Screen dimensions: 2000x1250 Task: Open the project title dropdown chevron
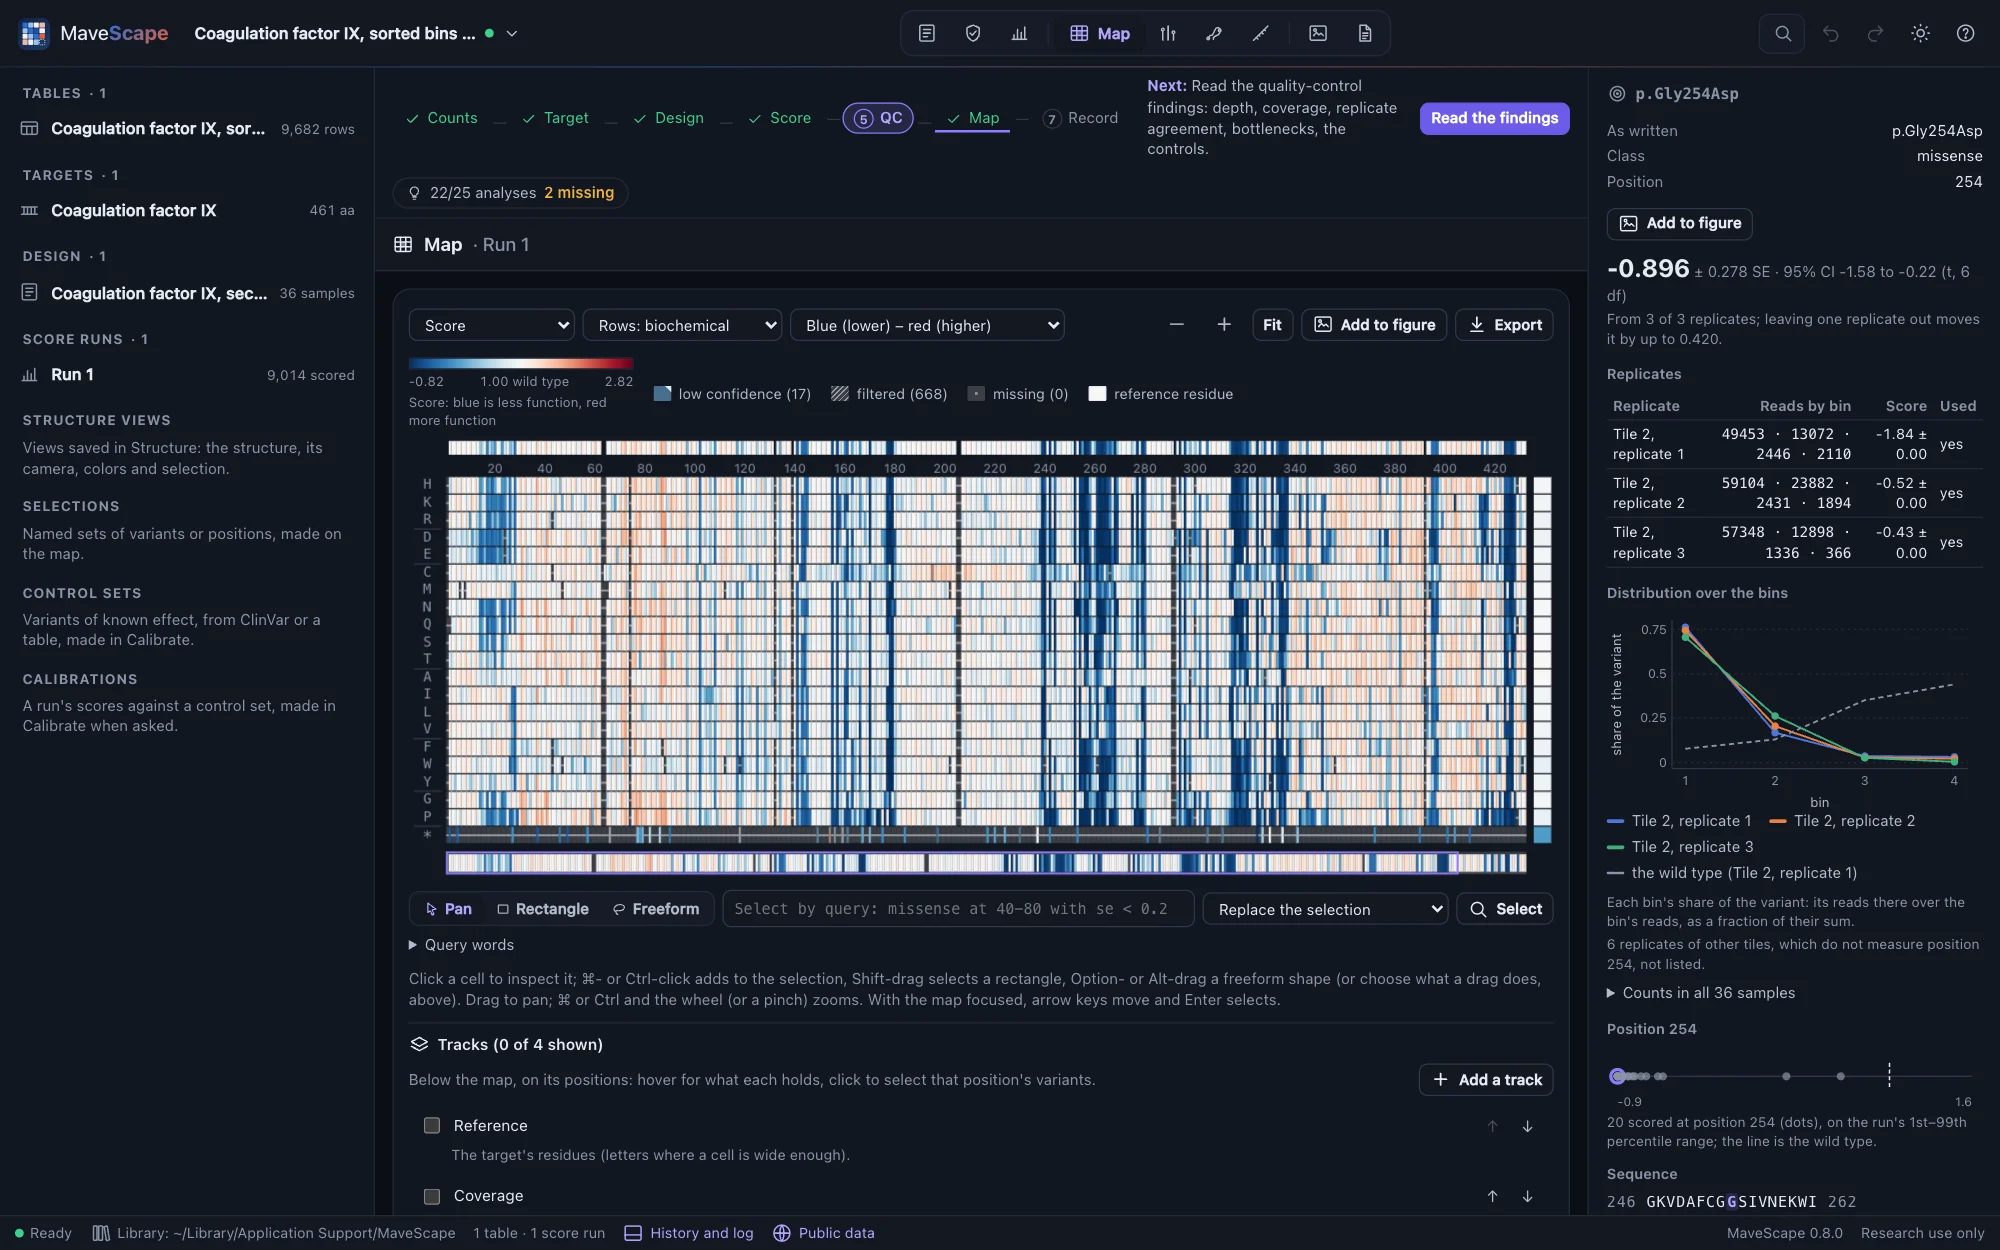[512, 33]
